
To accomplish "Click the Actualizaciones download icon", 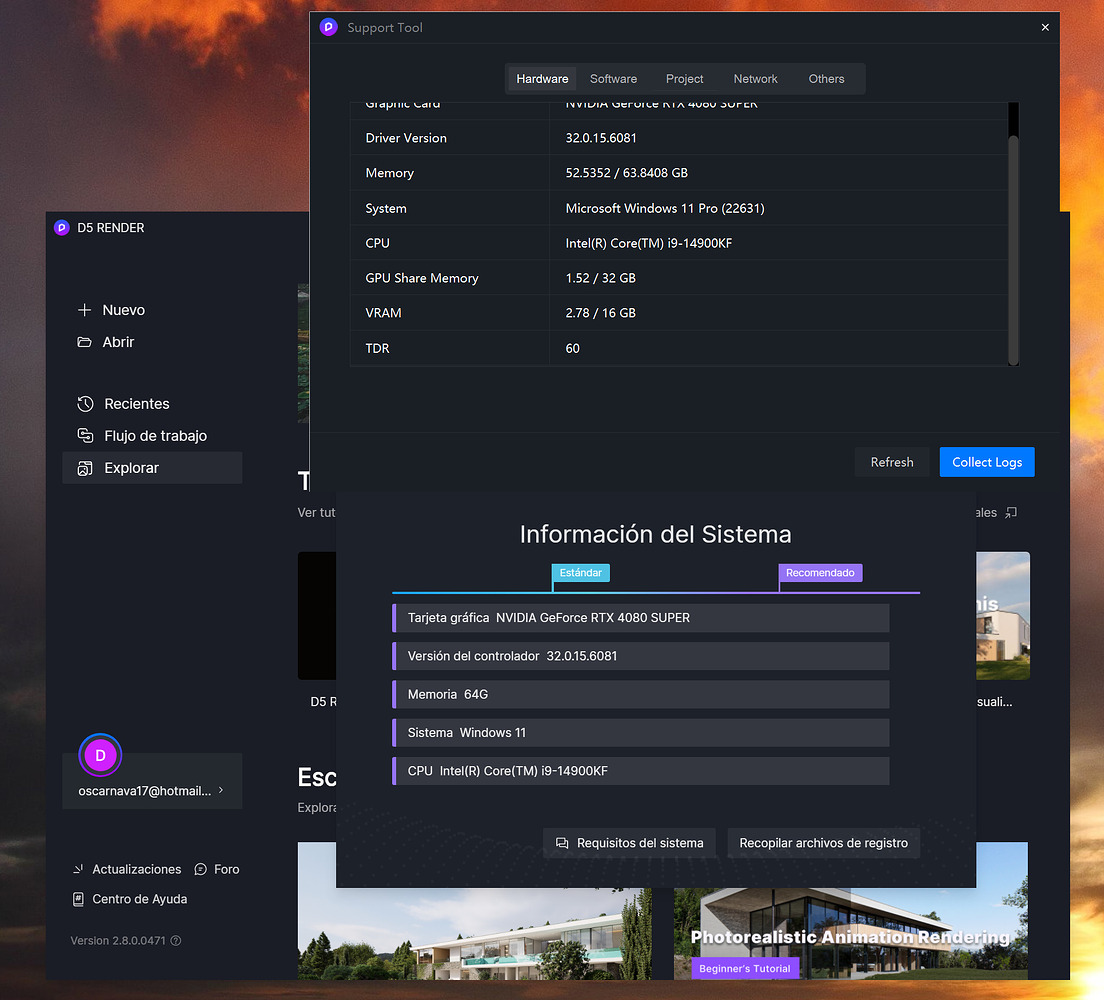I will tap(78, 869).
